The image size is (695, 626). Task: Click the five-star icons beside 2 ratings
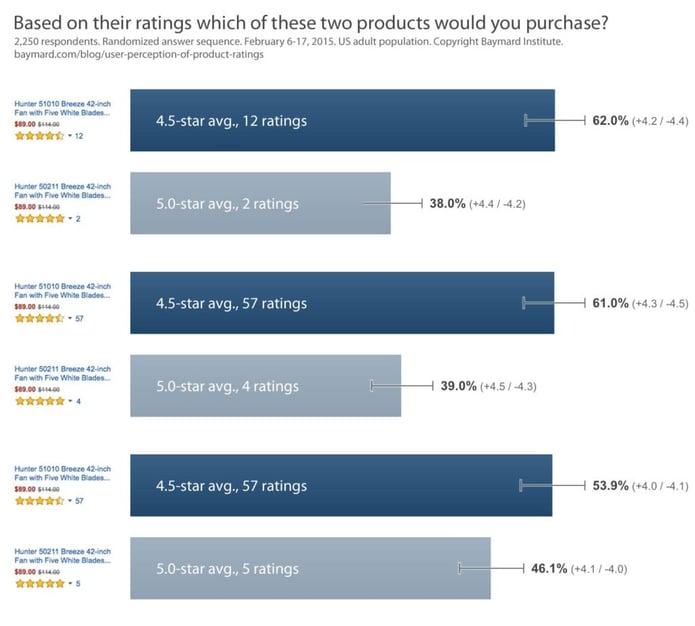tap(40, 219)
